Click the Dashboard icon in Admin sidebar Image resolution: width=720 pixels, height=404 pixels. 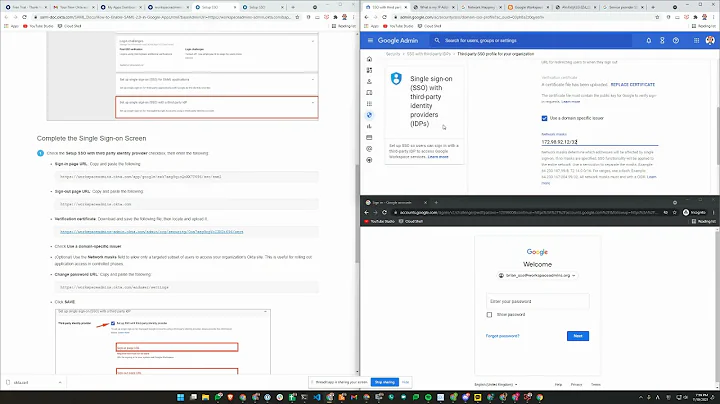click(369, 70)
